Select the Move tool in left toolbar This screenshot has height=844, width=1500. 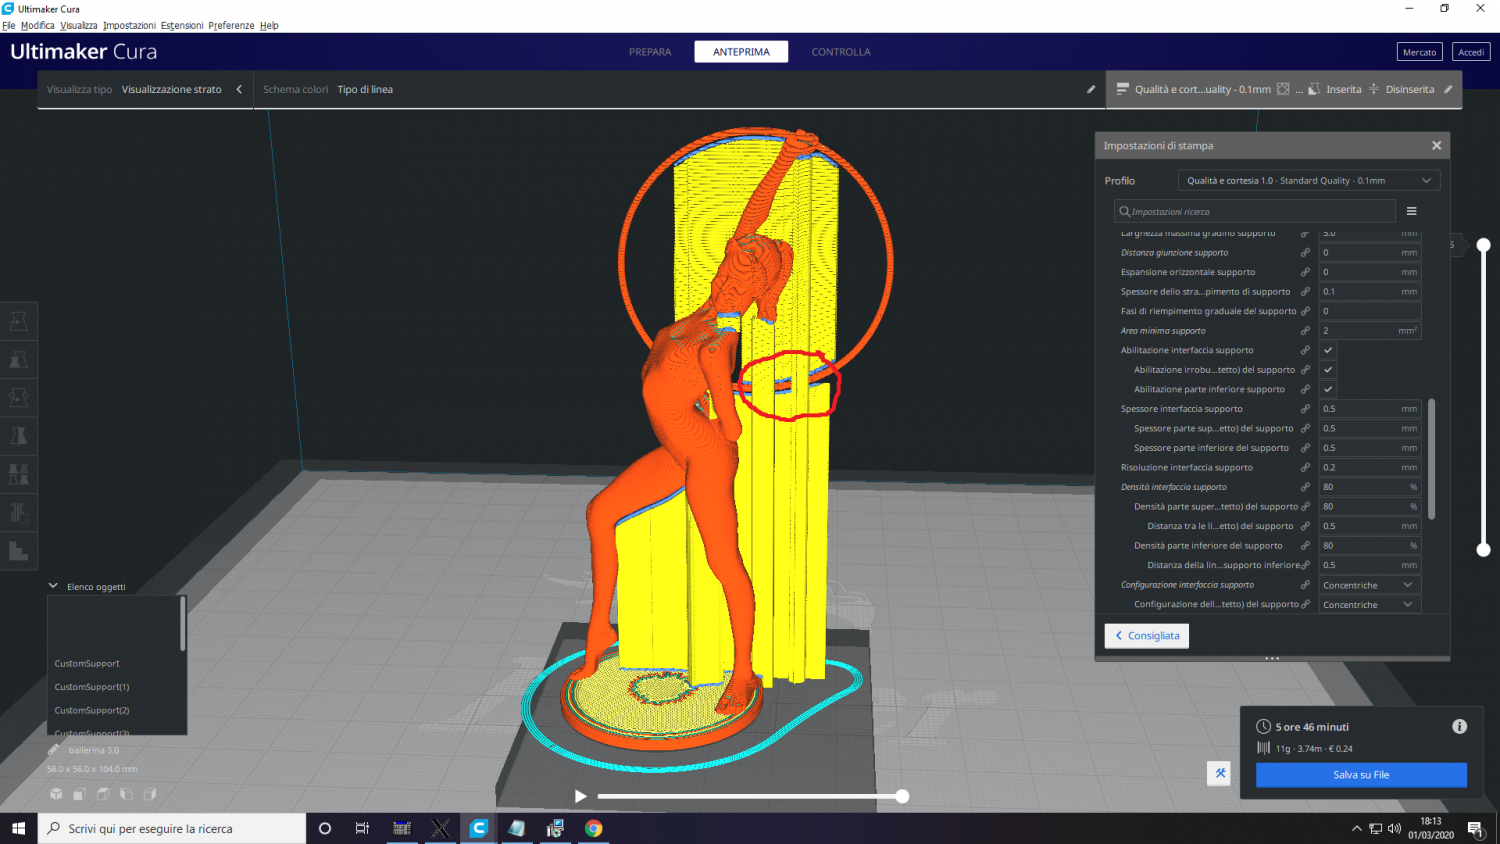point(18,321)
